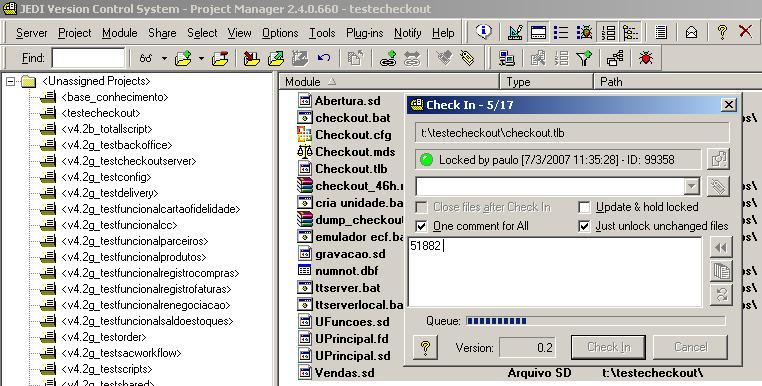Click the Check In folder icon with red arrow
Viewport: 762px width, 386px height.
tap(251, 58)
